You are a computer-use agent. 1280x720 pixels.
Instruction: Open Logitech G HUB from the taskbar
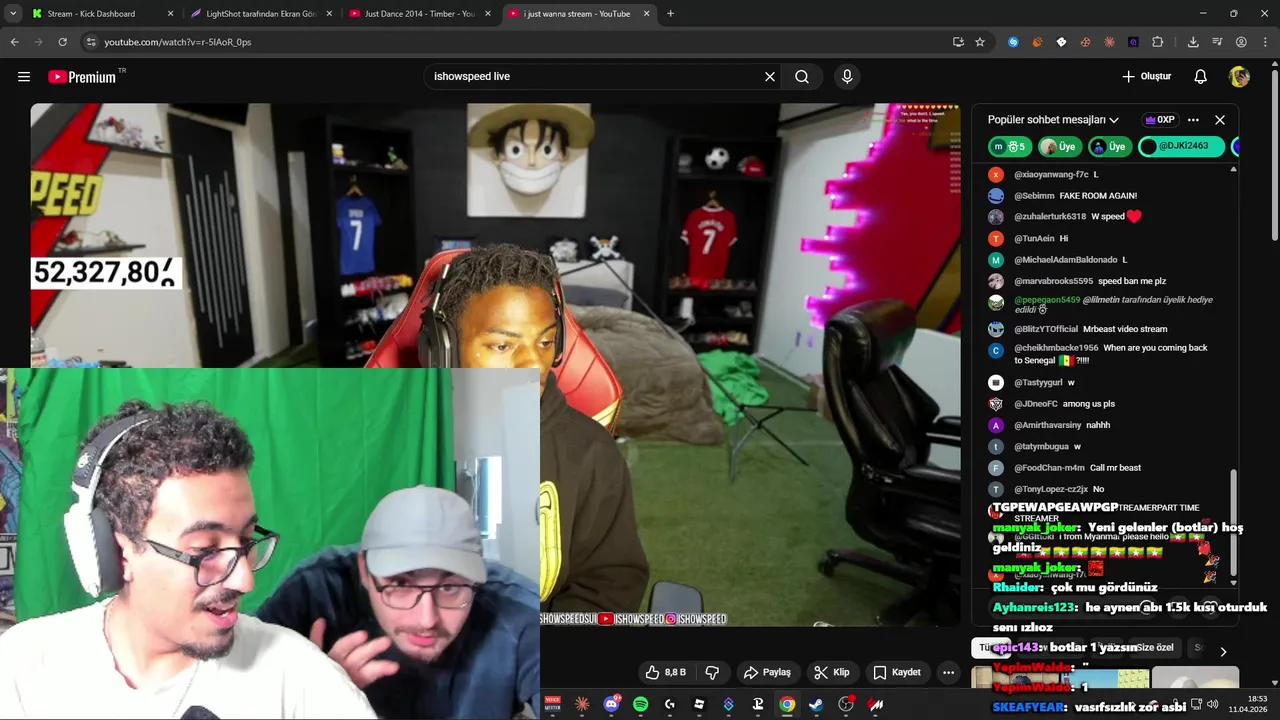(670, 704)
